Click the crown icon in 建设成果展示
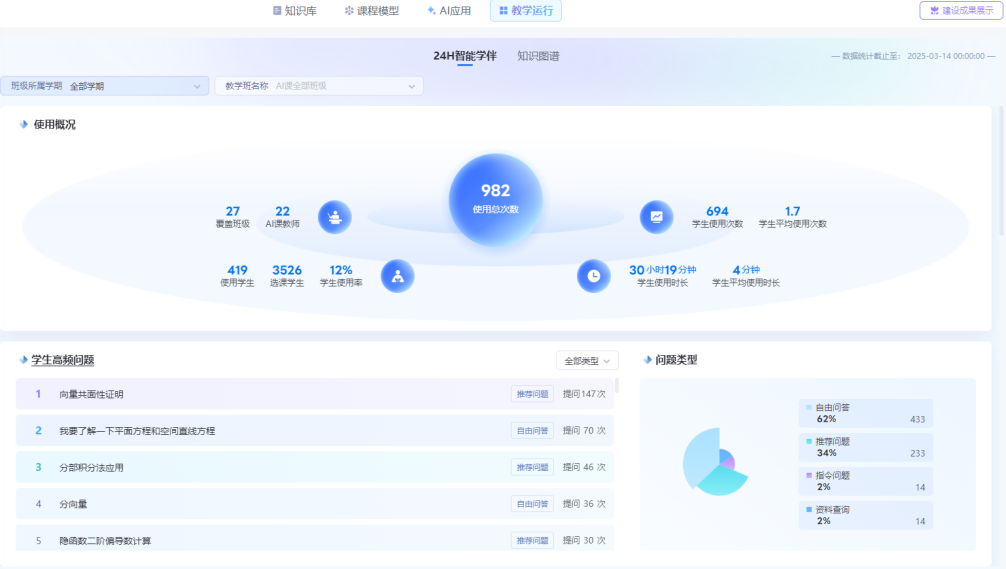Screen dimensions: 1006x569 coord(934,10)
